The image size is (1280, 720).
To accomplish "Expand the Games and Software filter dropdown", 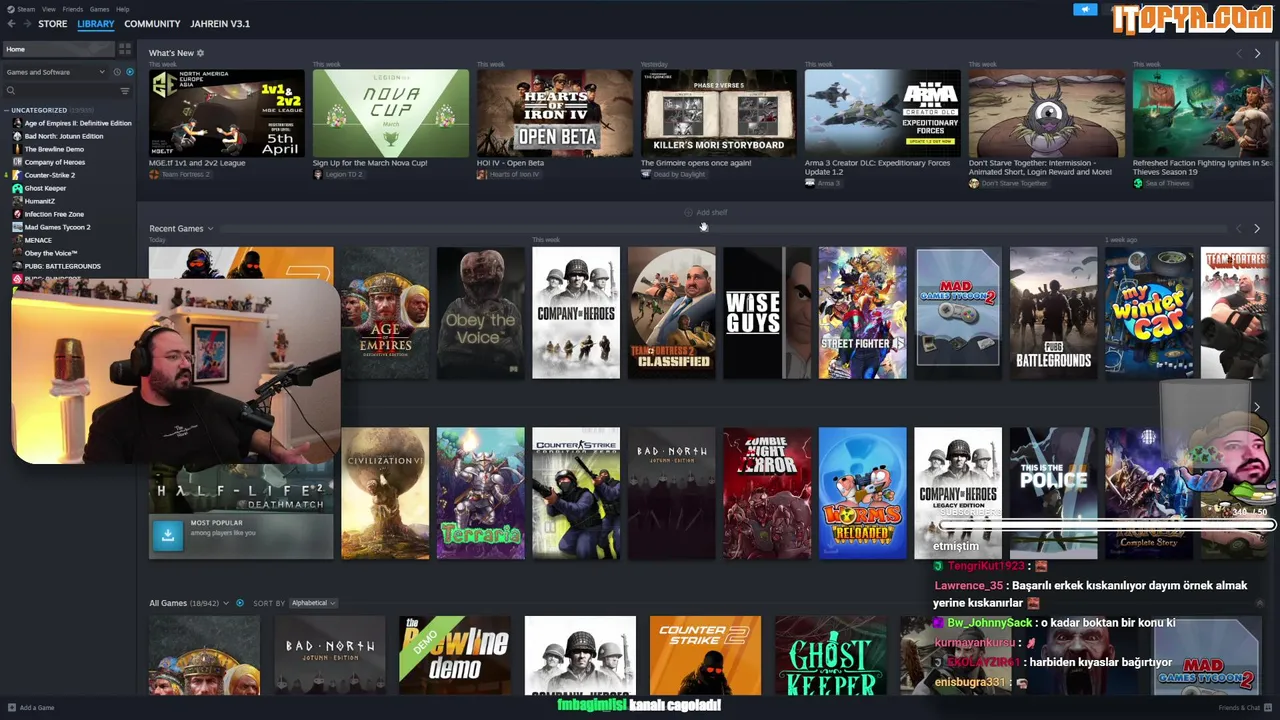I will [55, 72].
